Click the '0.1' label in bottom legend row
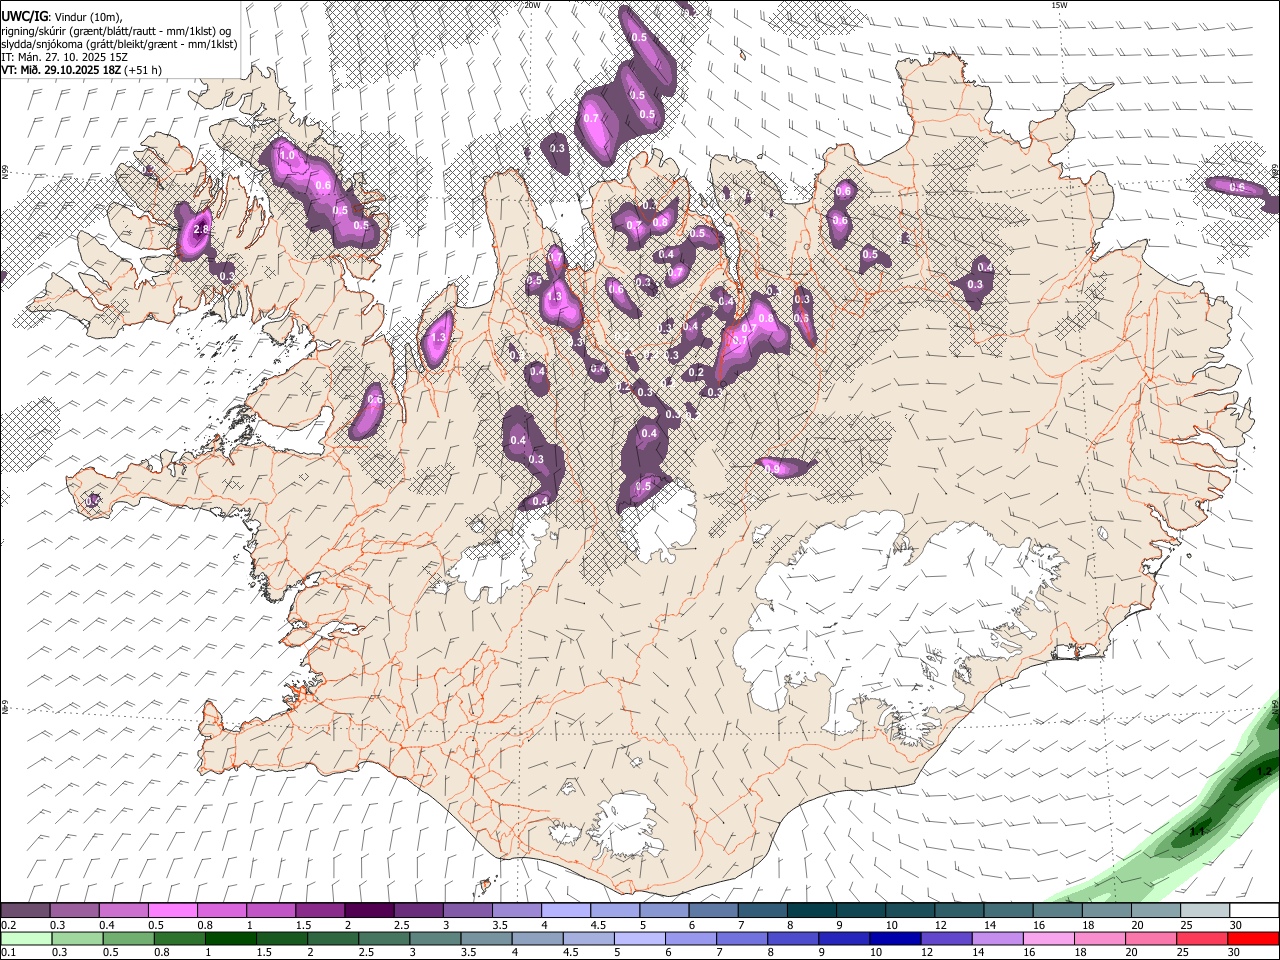This screenshot has height=960, width=1280. [9, 952]
